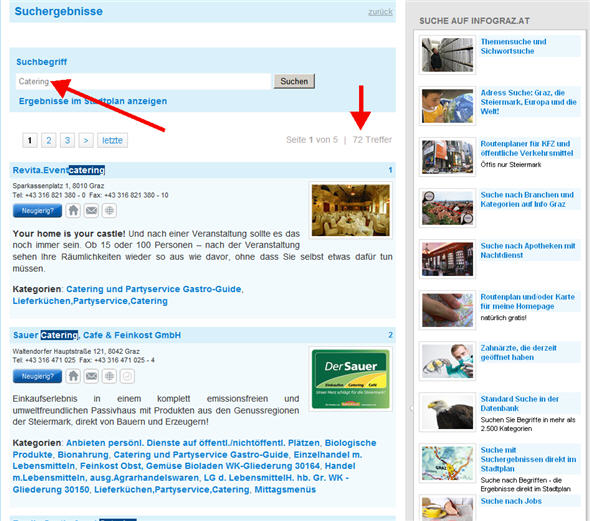Image resolution: width=590 pixels, height=521 pixels.
Task: Click the '72 Treffer' hit count text
Action: (x=372, y=140)
